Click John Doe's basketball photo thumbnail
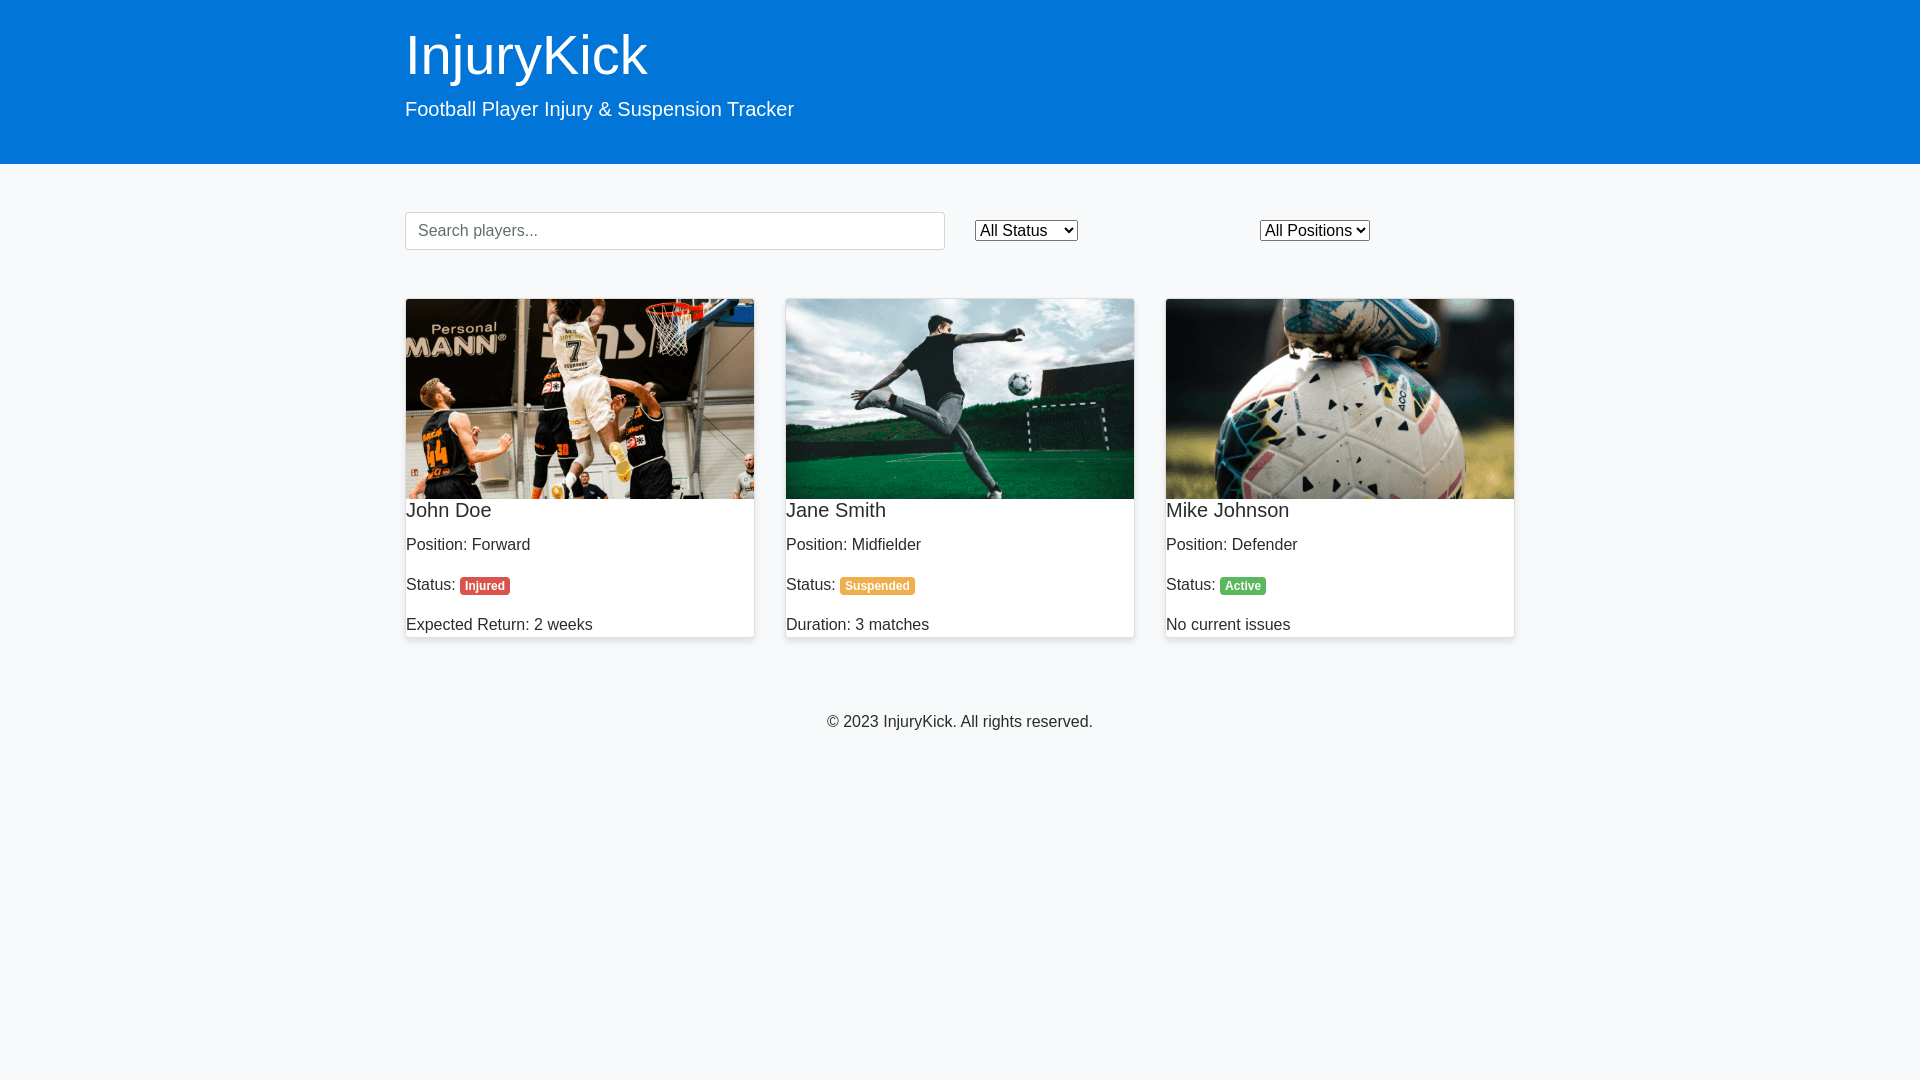1920x1080 pixels. point(580,398)
